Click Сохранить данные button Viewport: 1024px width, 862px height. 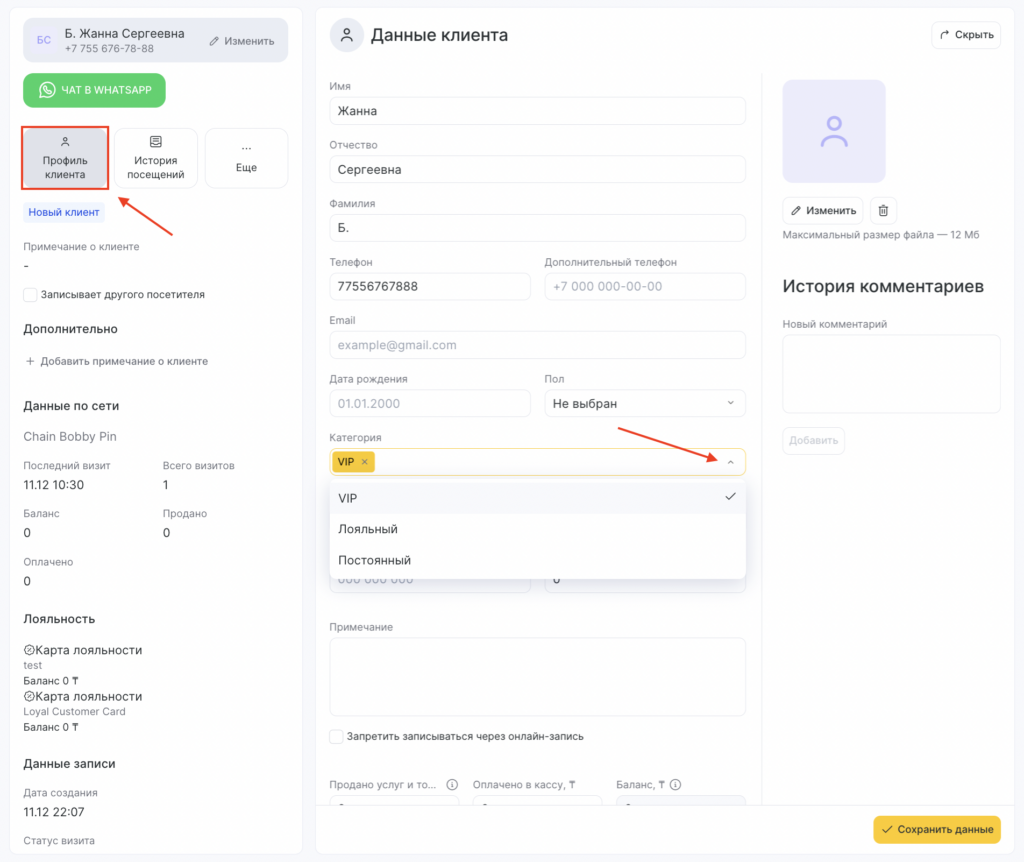pyautogui.click(x=937, y=830)
